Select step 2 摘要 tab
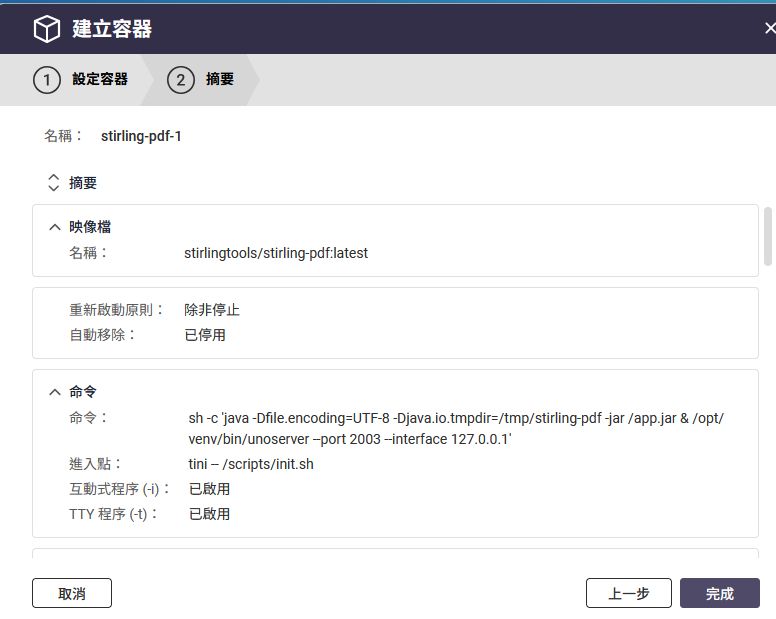776x619 pixels. pyautogui.click(x=201, y=79)
